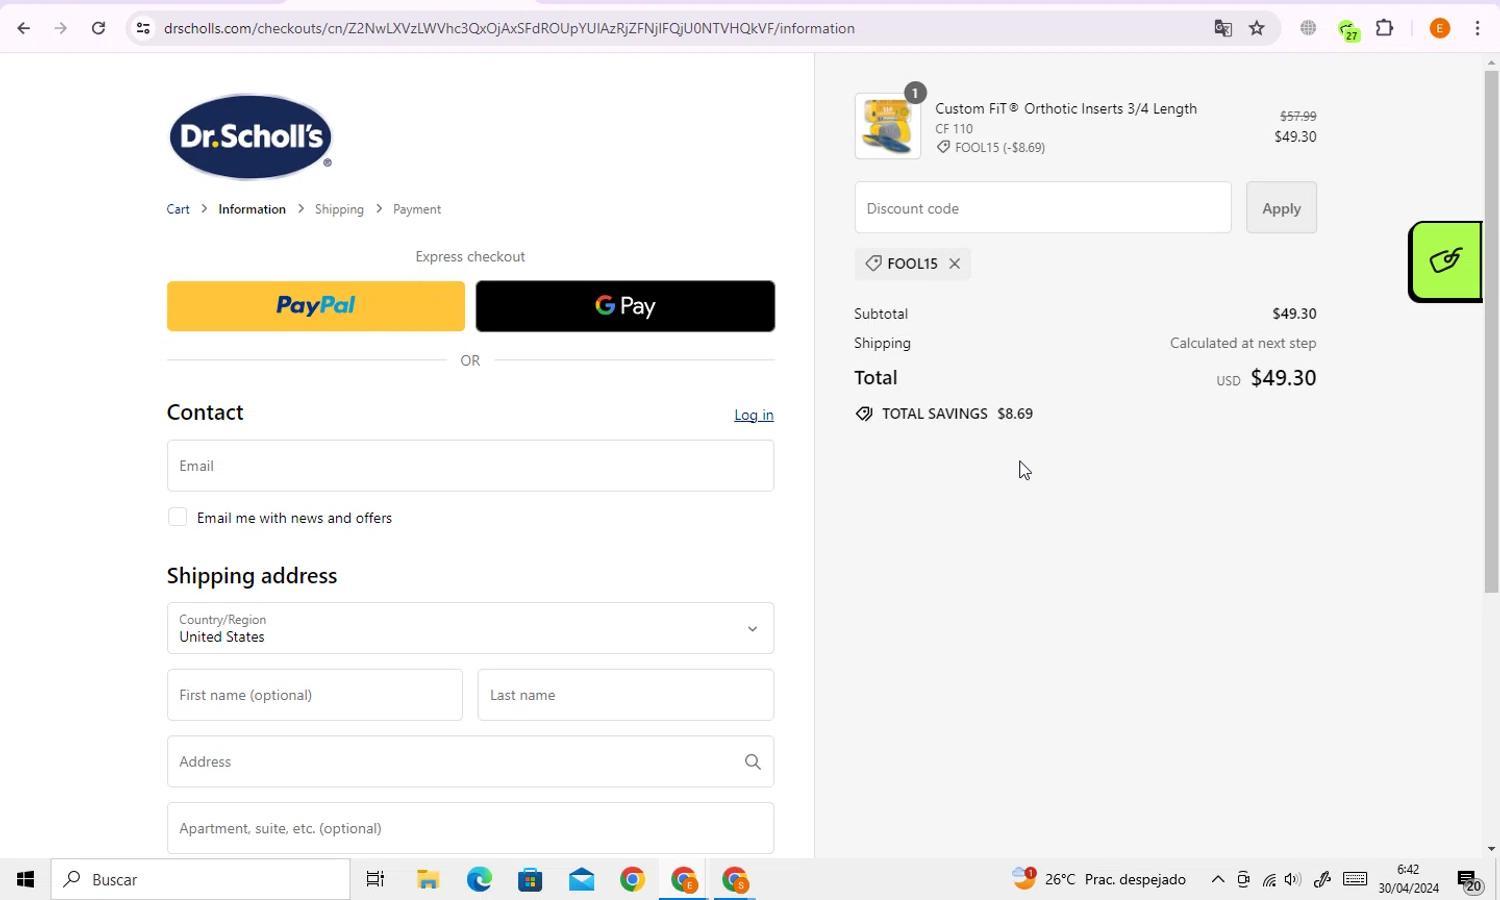The height and width of the screenshot is (900, 1500).
Task: Bookmark this page with the star icon
Action: [x=1257, y=28]
